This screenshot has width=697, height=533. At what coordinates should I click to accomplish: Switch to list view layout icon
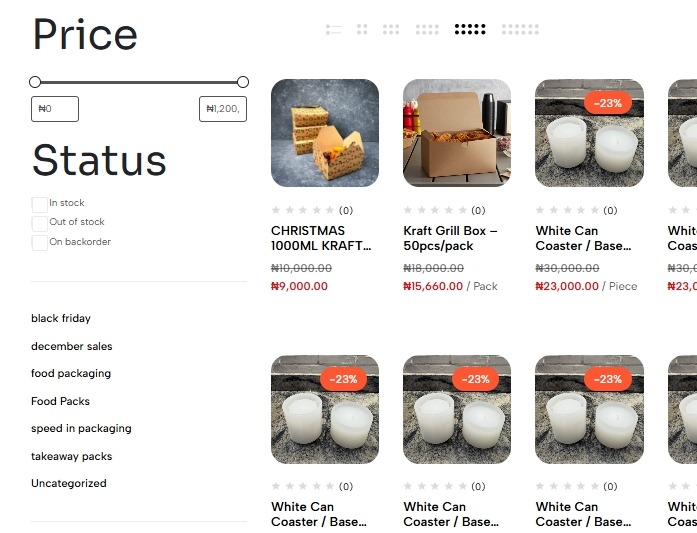pos(333,30)
